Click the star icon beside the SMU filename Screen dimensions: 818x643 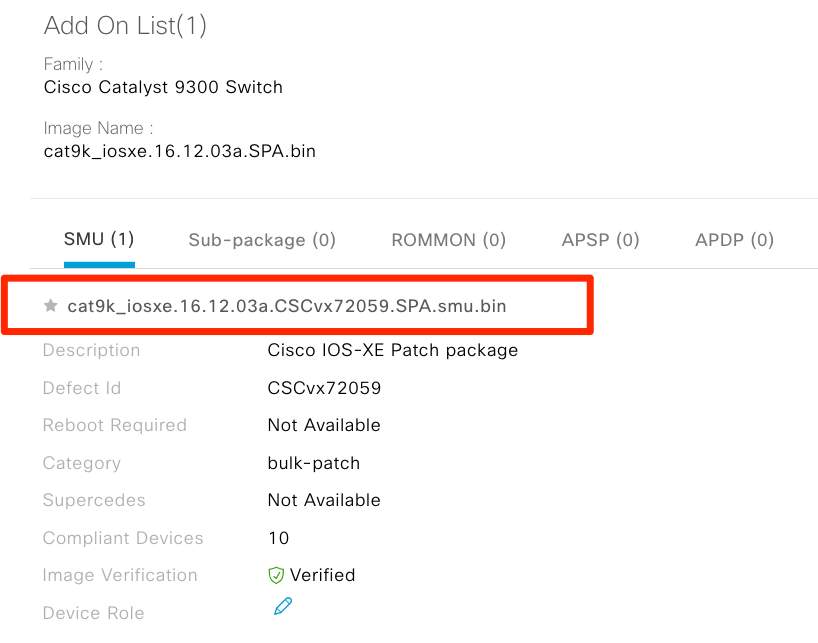(x=51, y=306)
